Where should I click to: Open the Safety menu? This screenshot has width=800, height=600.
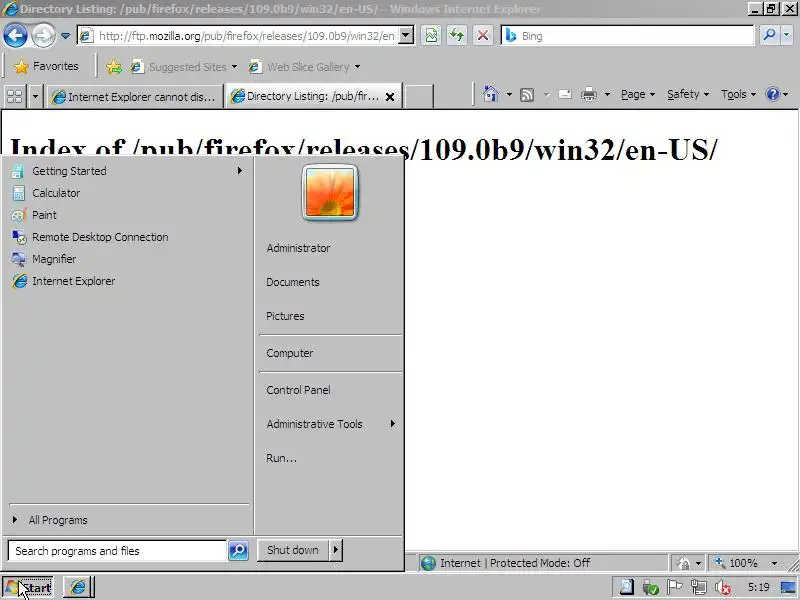[688, 94]
